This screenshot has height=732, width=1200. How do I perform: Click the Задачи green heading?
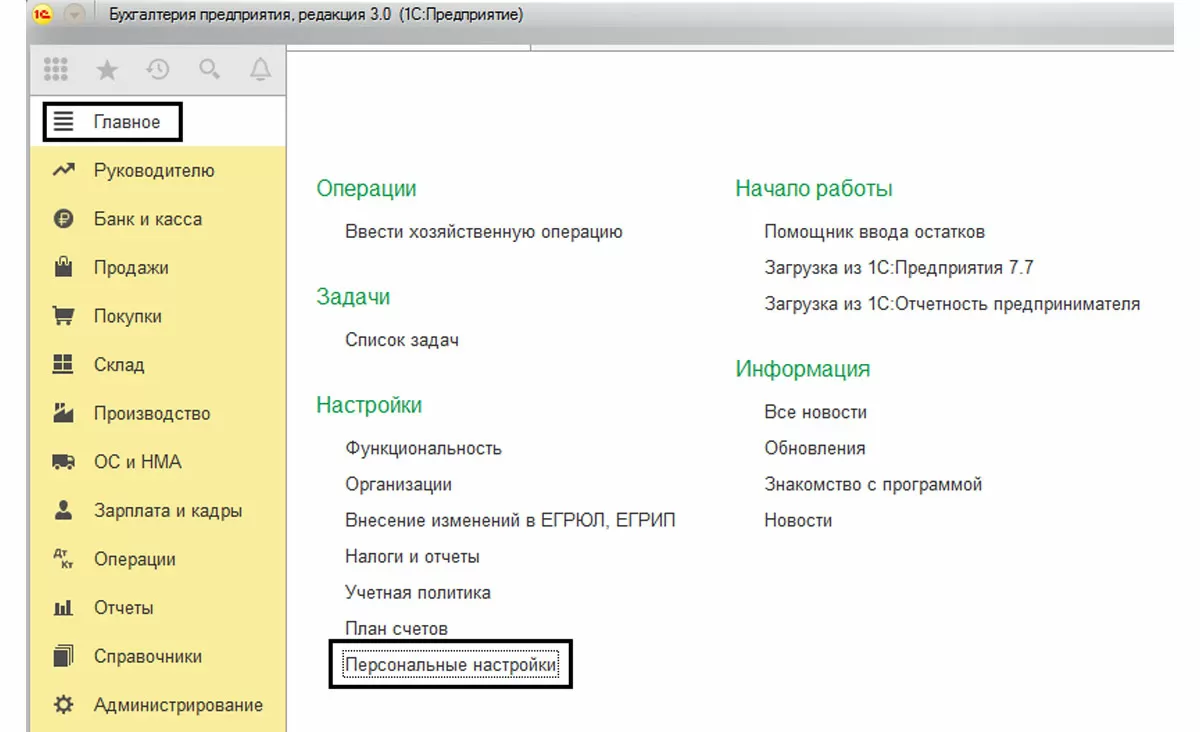[x=353, y=297]
